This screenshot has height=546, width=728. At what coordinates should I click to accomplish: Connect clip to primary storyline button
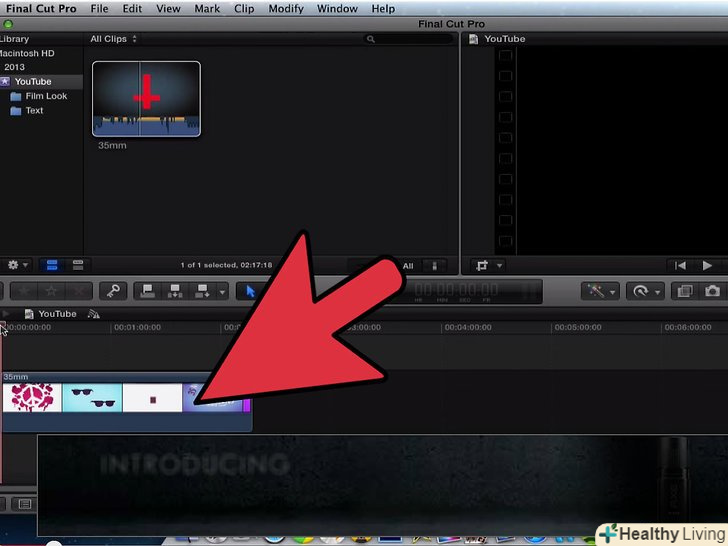click(148, 291)
